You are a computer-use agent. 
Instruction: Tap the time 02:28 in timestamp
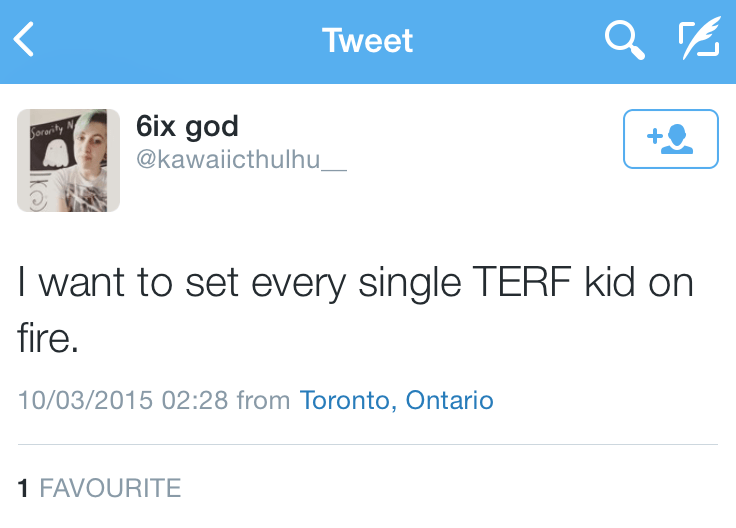[x=198, y=401]
